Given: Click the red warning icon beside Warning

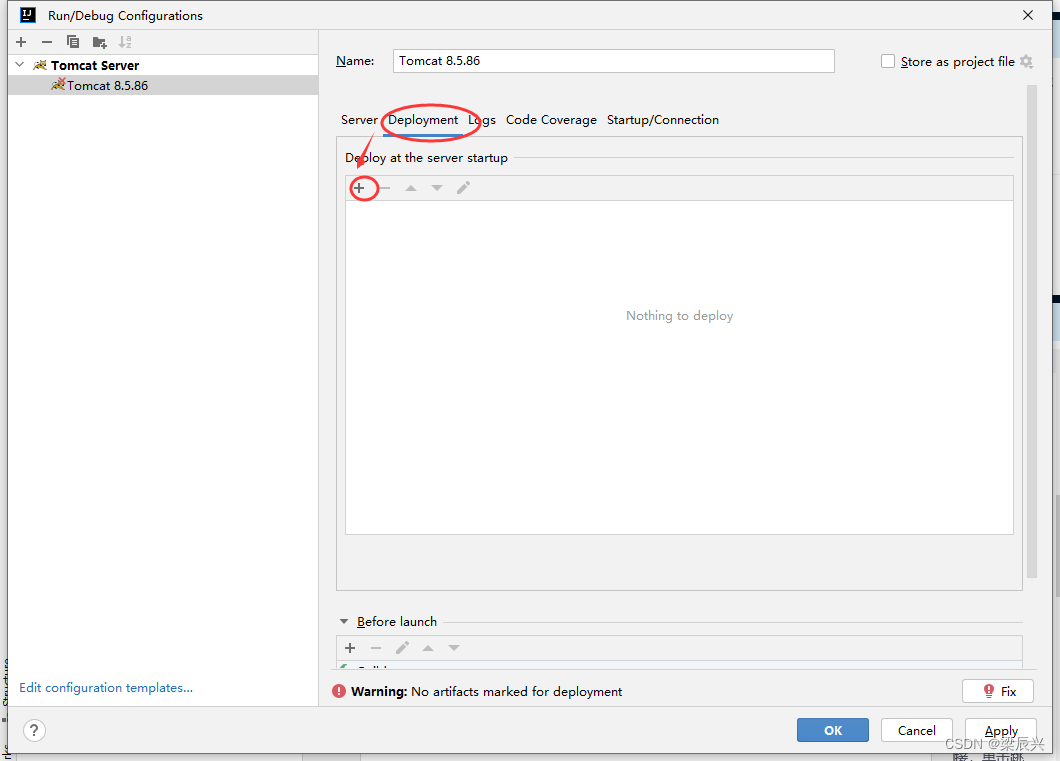Looking at the screenshot, I should [339, 691].
